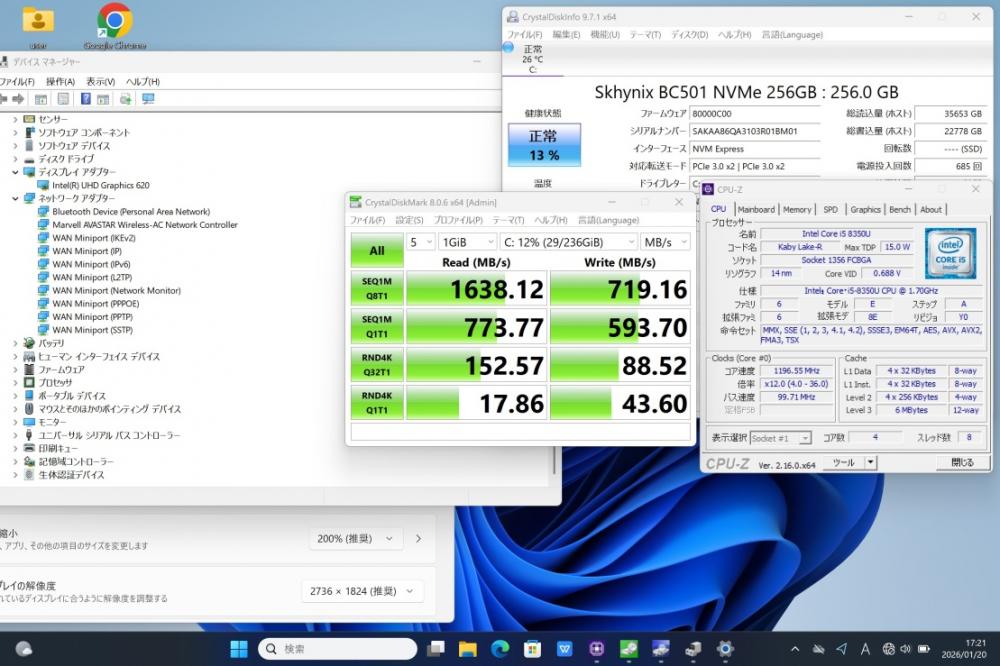This screenshot has width=1000, height=666.
Task: Click scan for hardware changes monitor icon
Action: click(x=148, y=99)
